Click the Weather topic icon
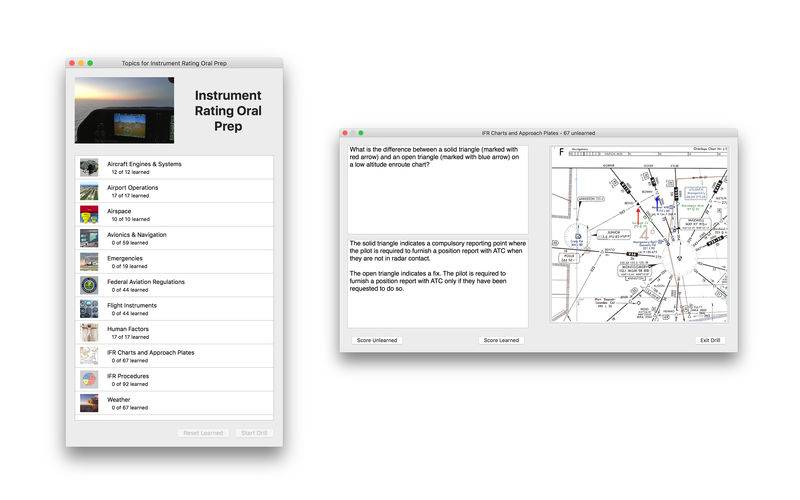The width and height of the screenshot is (800, 500). (89, 403)
